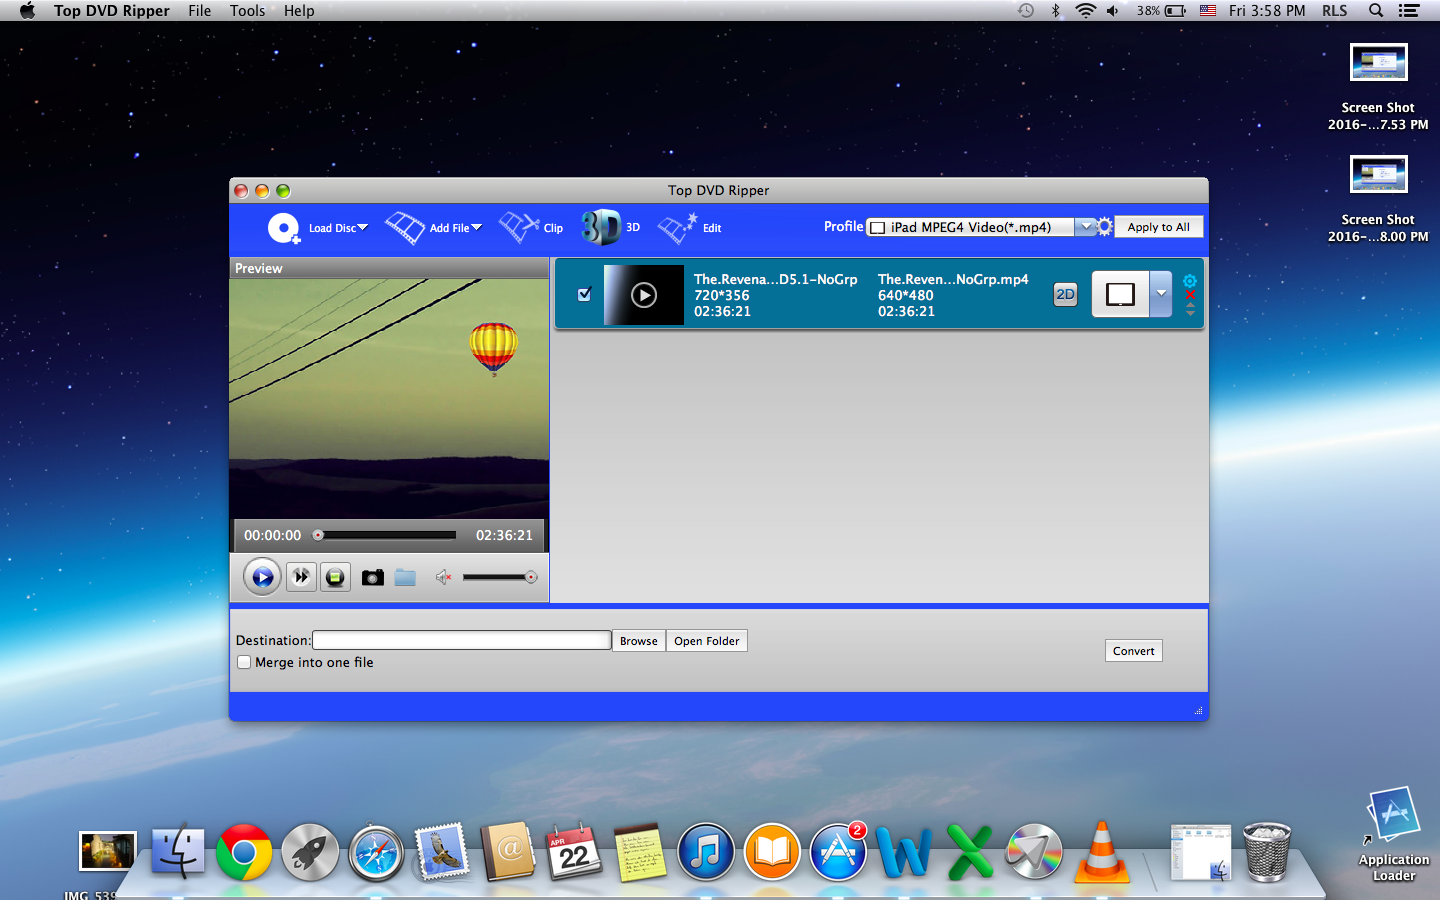The image size is (1440, 900).
Task: Remove the item with red X
Action: point(1190,295)
